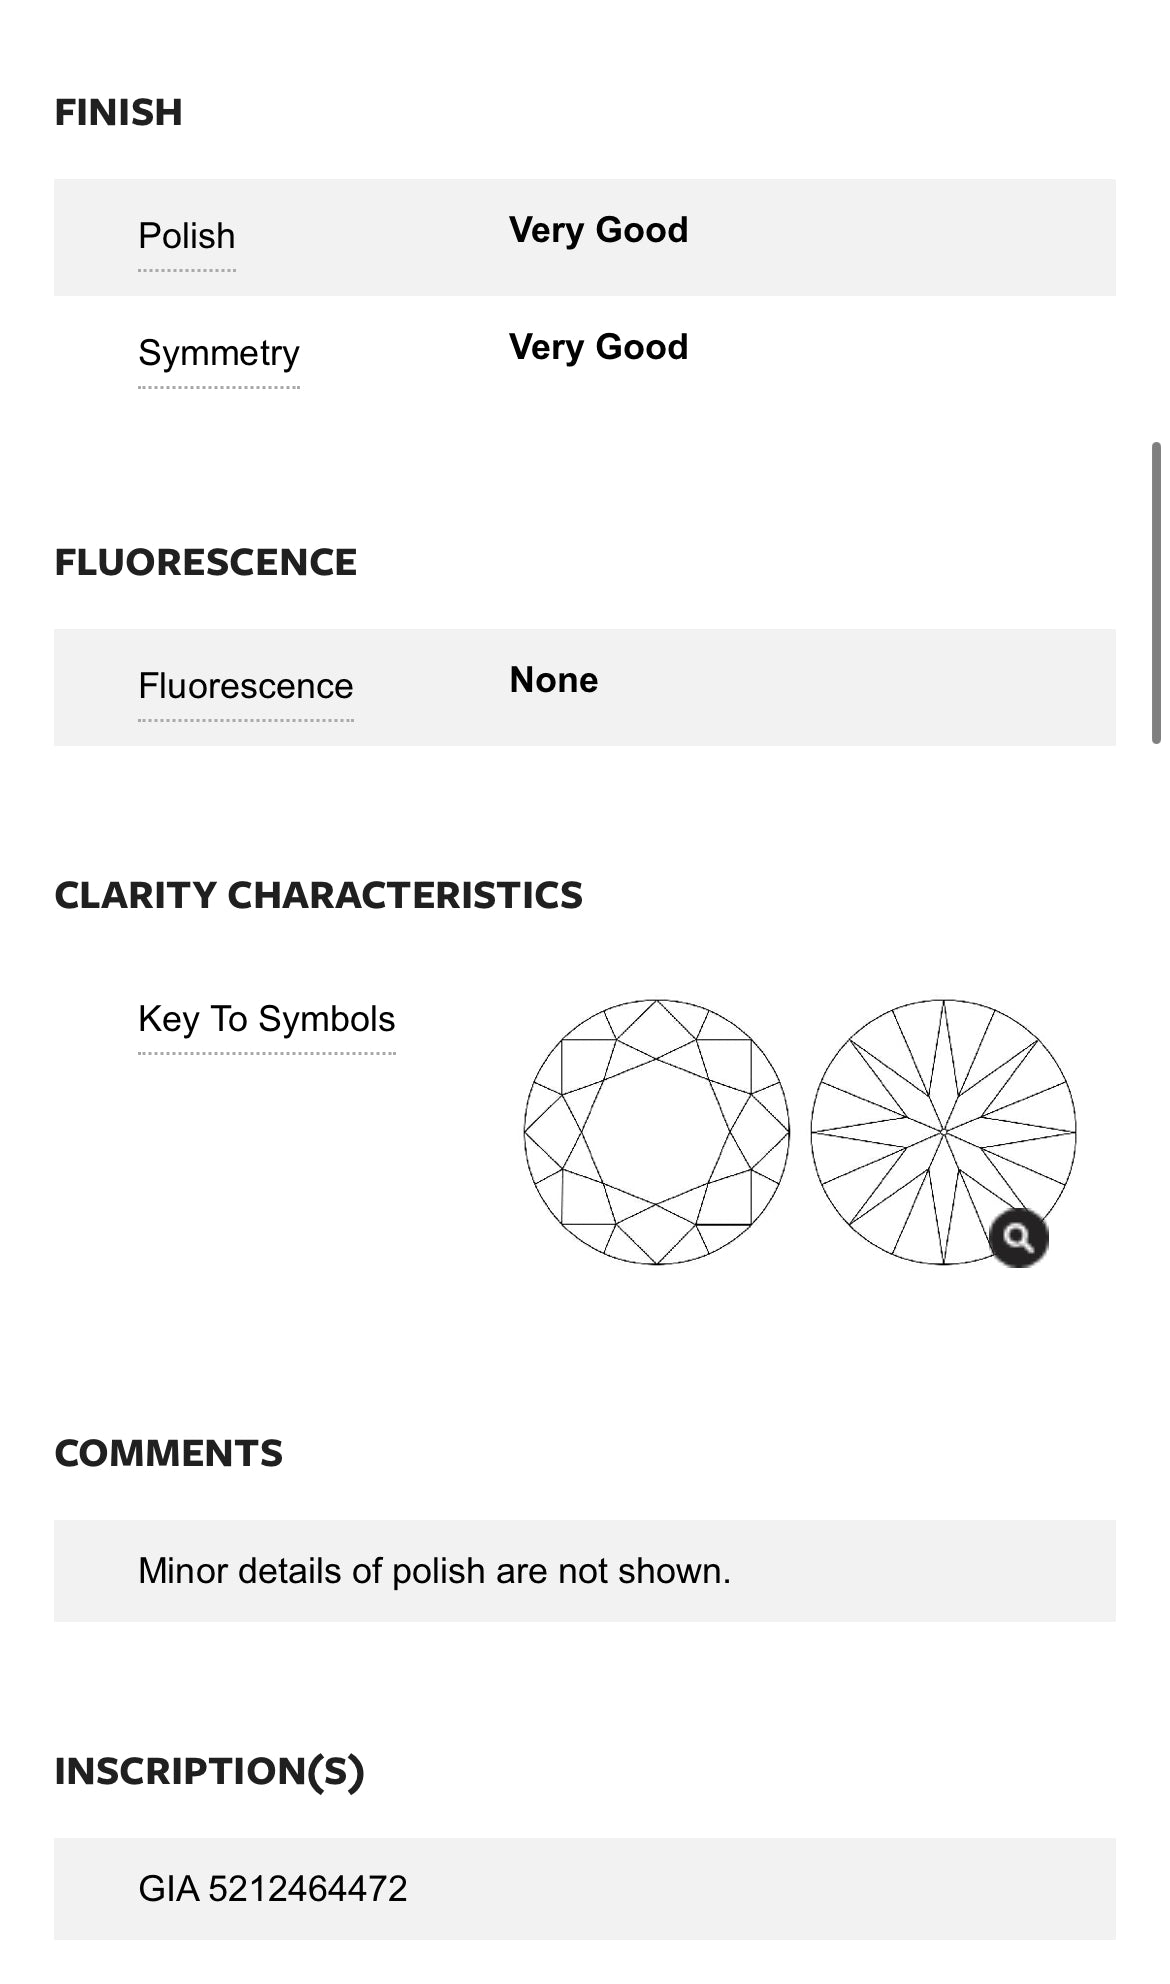Open the Key To Symbols explanation
The image size is (1170, 1984).
(x=267, y=1019)
